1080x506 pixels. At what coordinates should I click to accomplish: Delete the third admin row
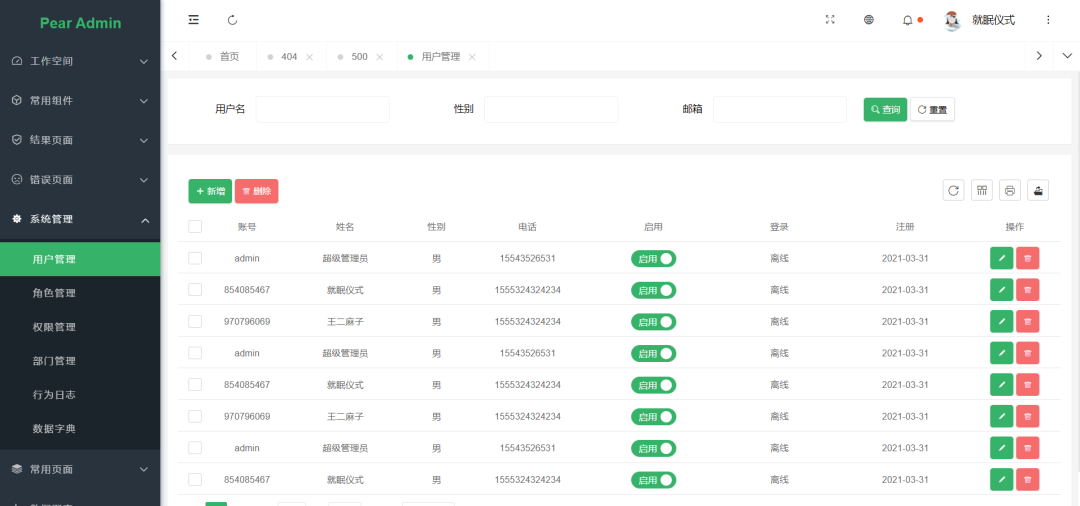coord(1028,448)
